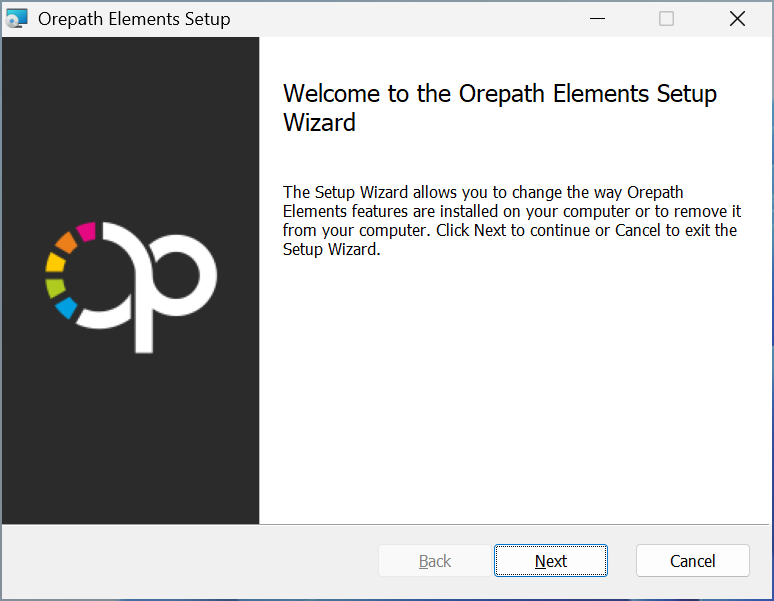Minimize the Orepath Elements Setup window
774x601 pixels.
(x=597, y=19)
